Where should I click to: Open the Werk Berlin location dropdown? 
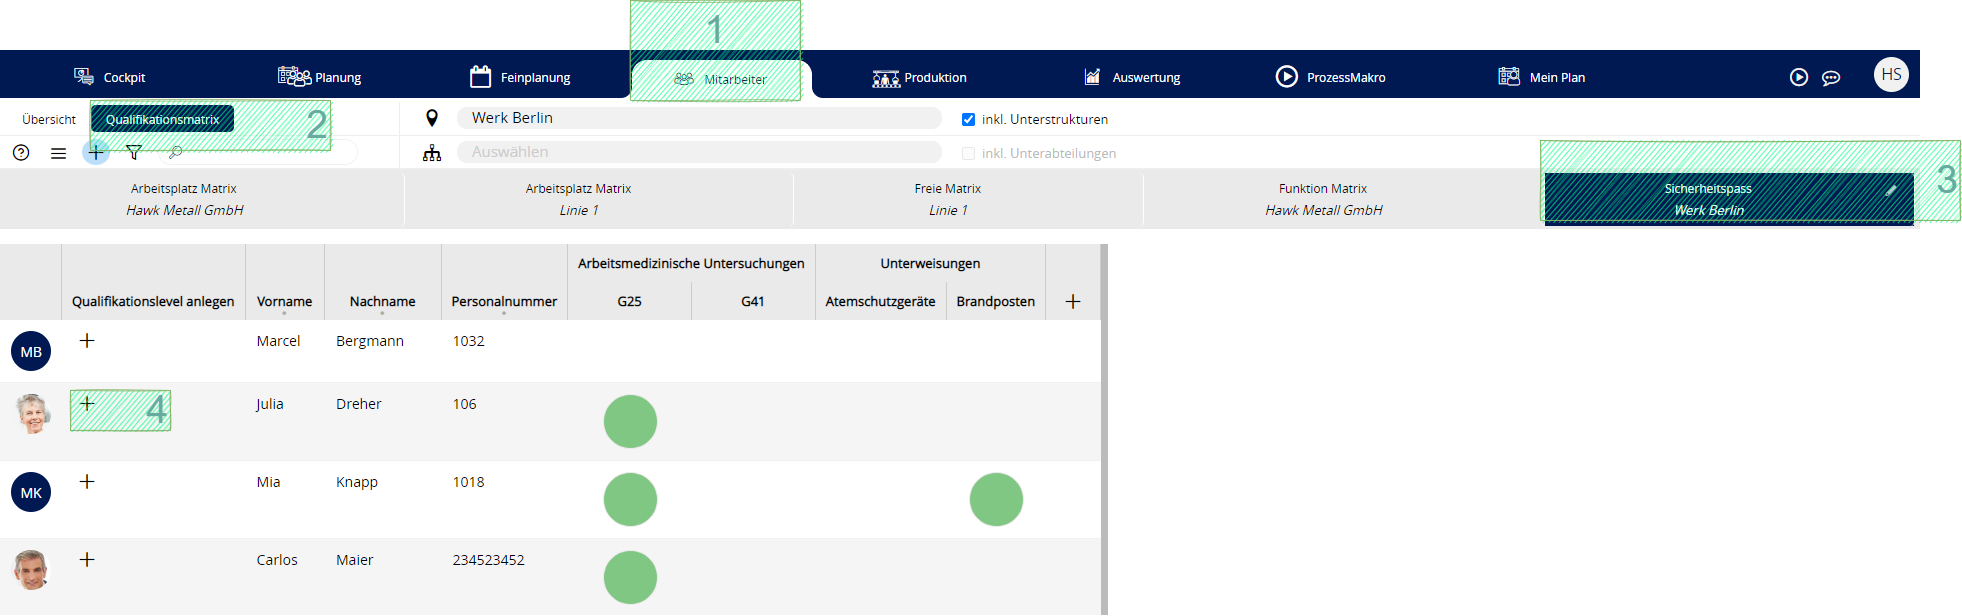698,118
